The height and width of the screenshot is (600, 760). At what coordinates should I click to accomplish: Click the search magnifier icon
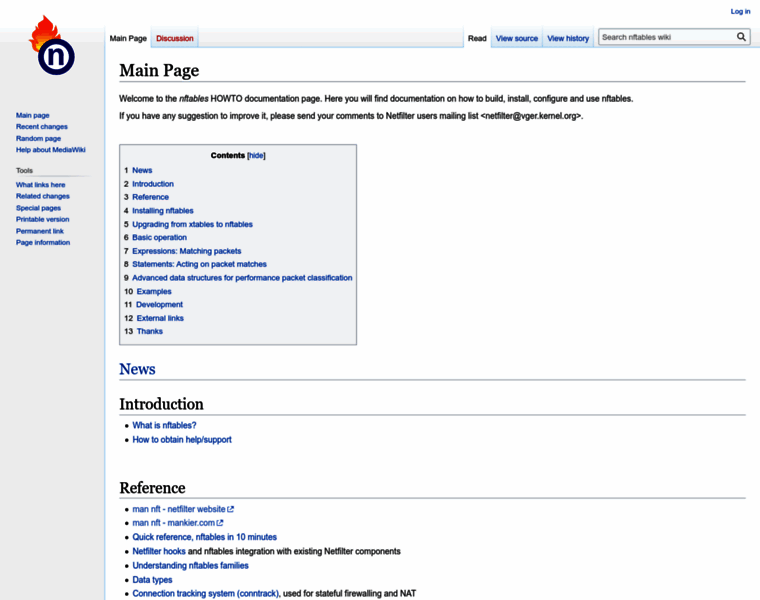pos(741,37)
